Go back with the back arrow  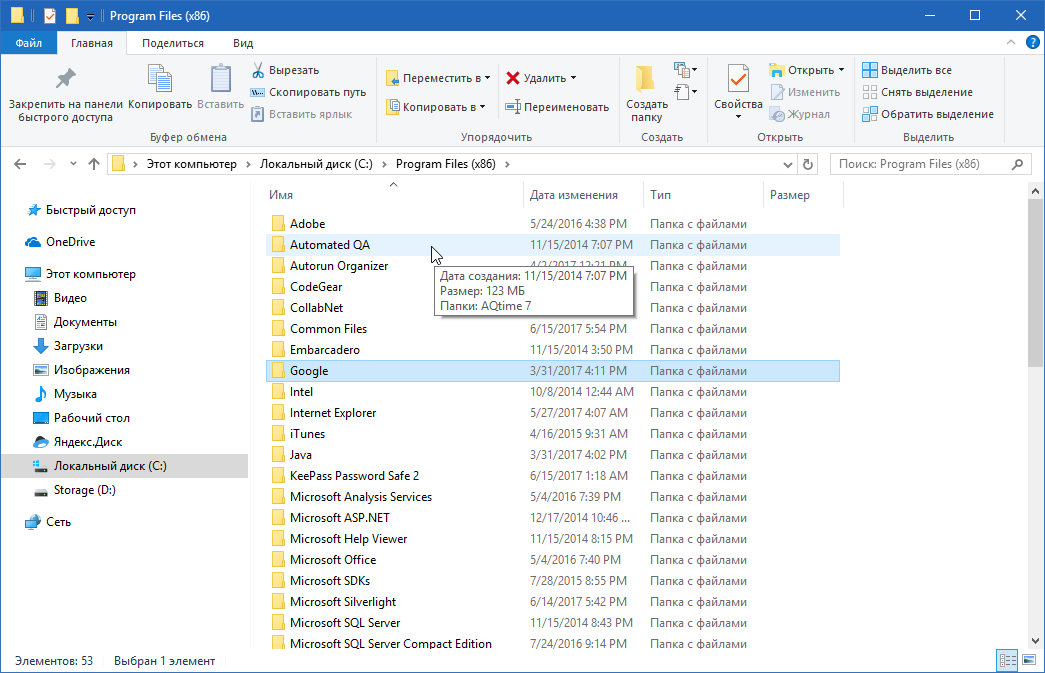20,164
